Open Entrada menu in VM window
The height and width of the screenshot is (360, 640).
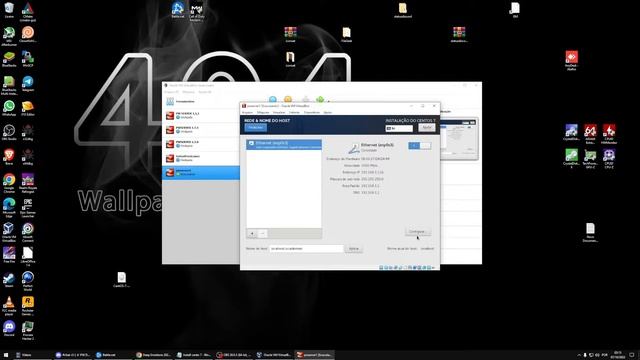294,112
